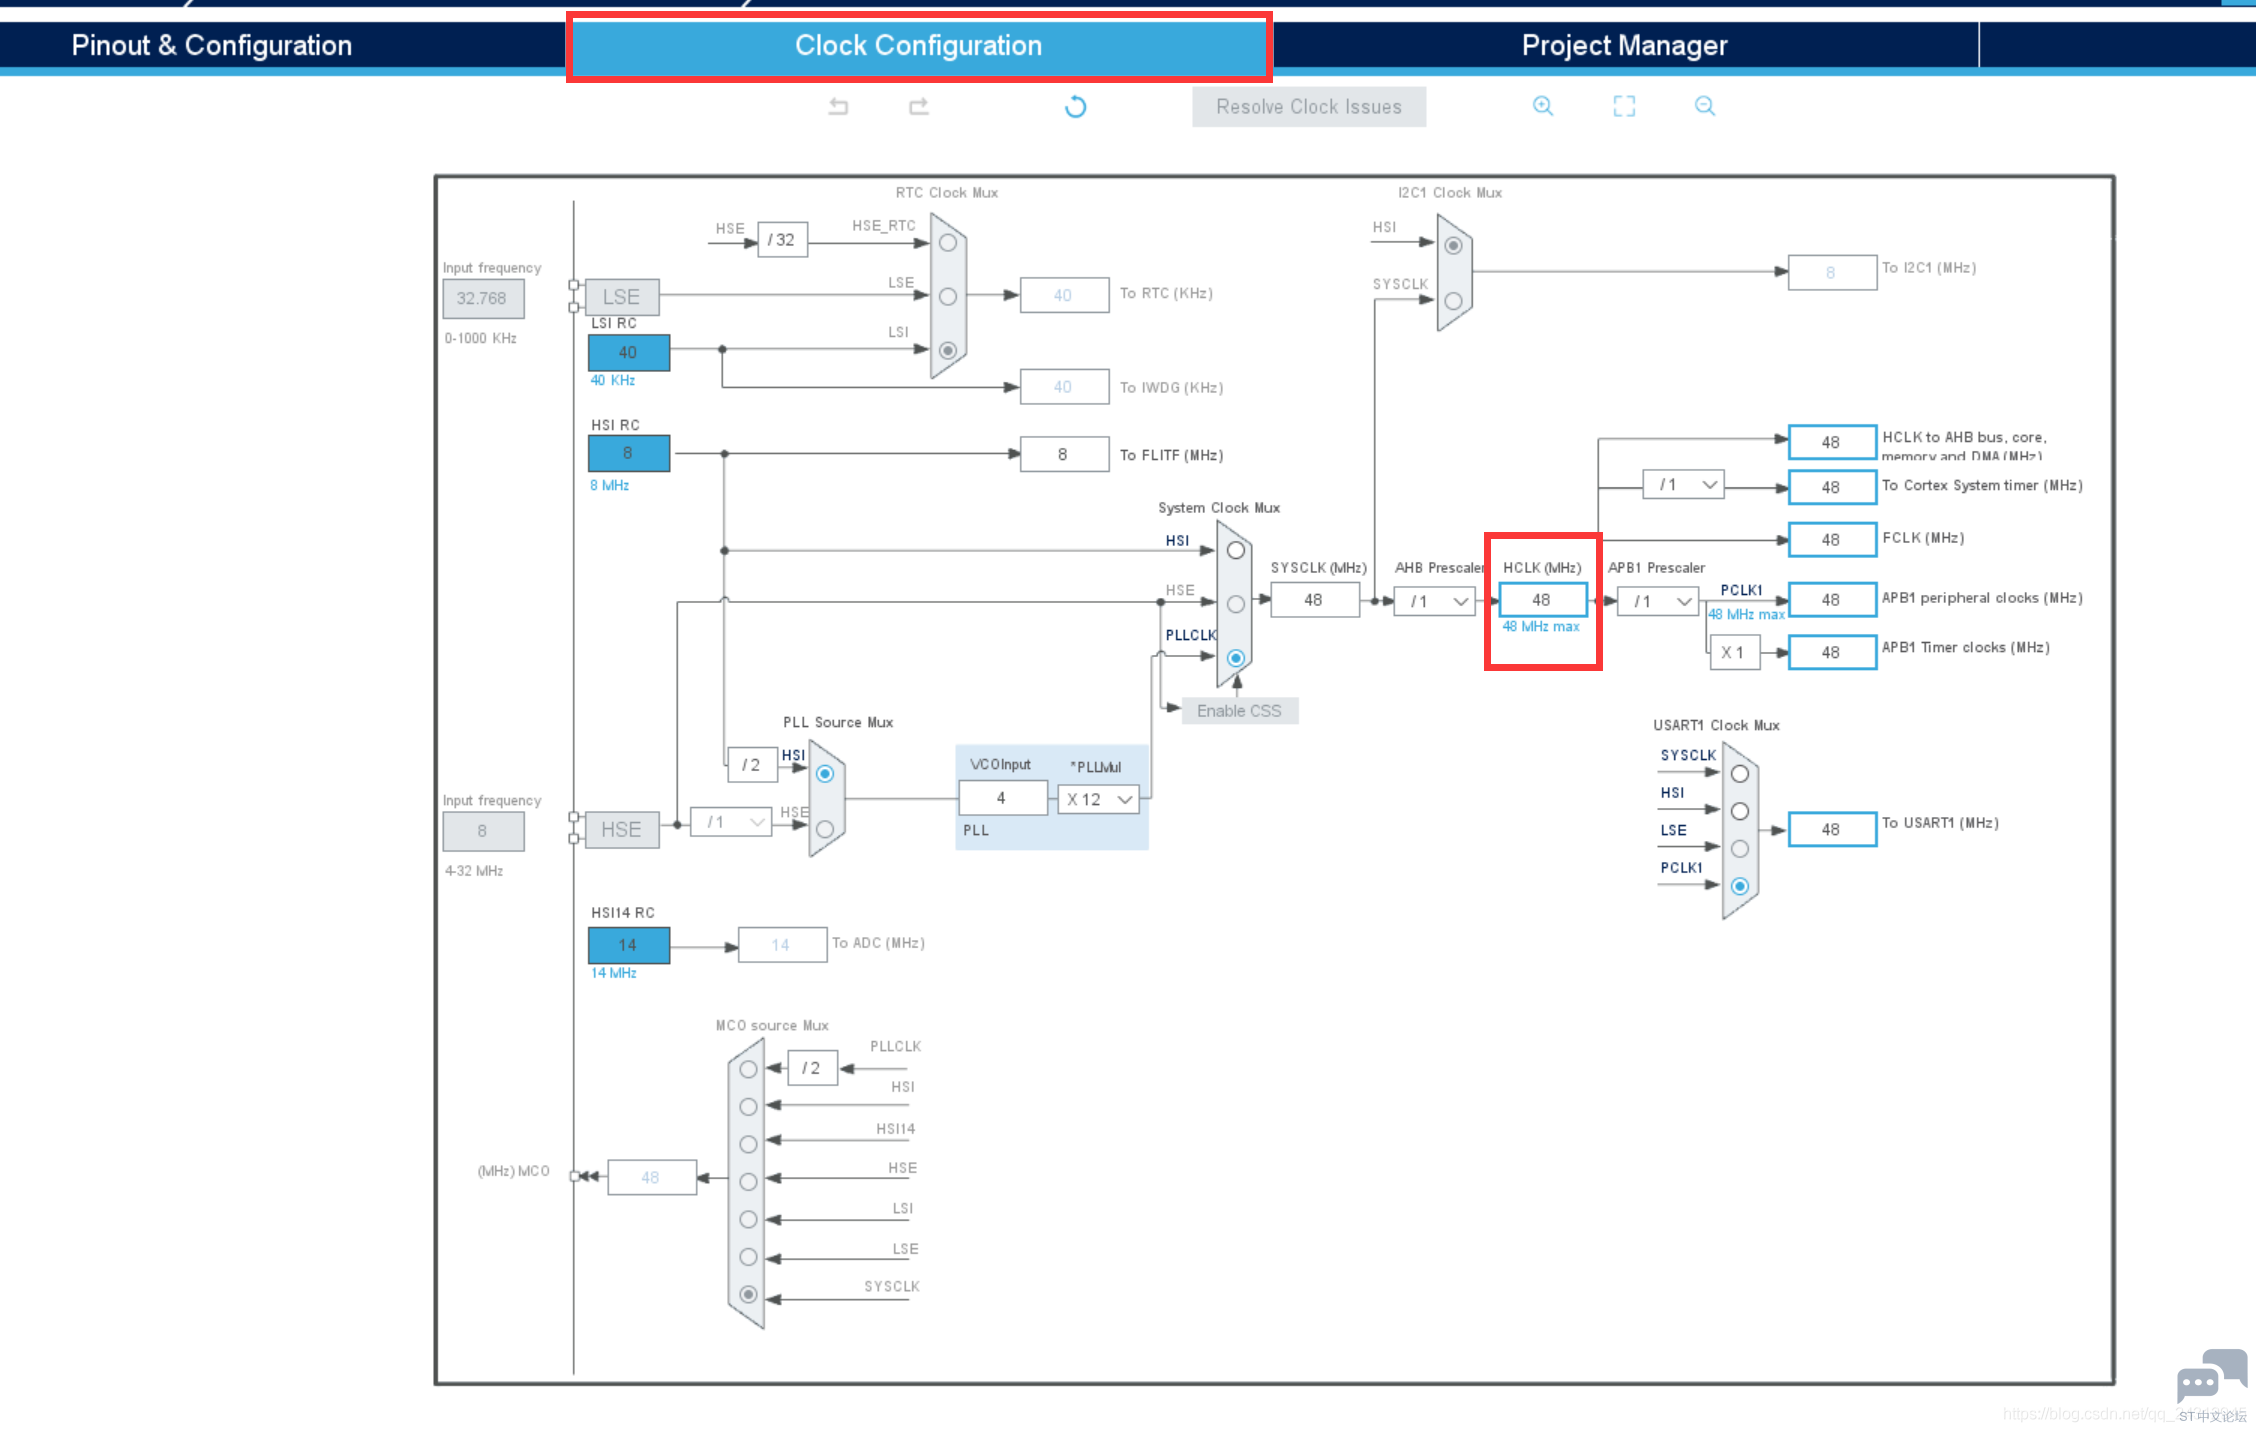Screen dimensions: 2256x1432
Task: Select SYSCLK in USART1 Clock Mux
Action: point(1740,774)
